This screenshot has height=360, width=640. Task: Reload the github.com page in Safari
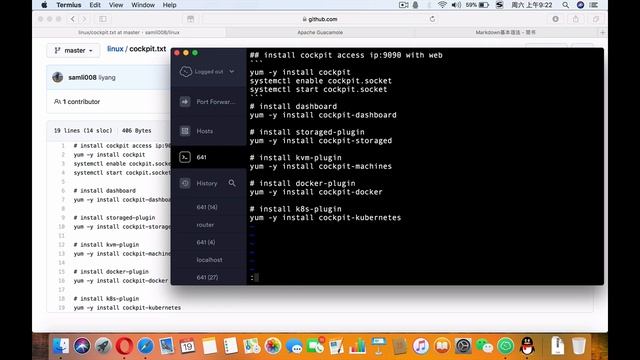(x=432, y=19)
